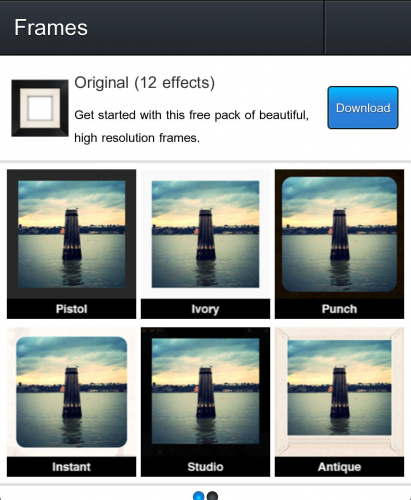Click the Original (12 effects) heading

click(x=145, y=83)
